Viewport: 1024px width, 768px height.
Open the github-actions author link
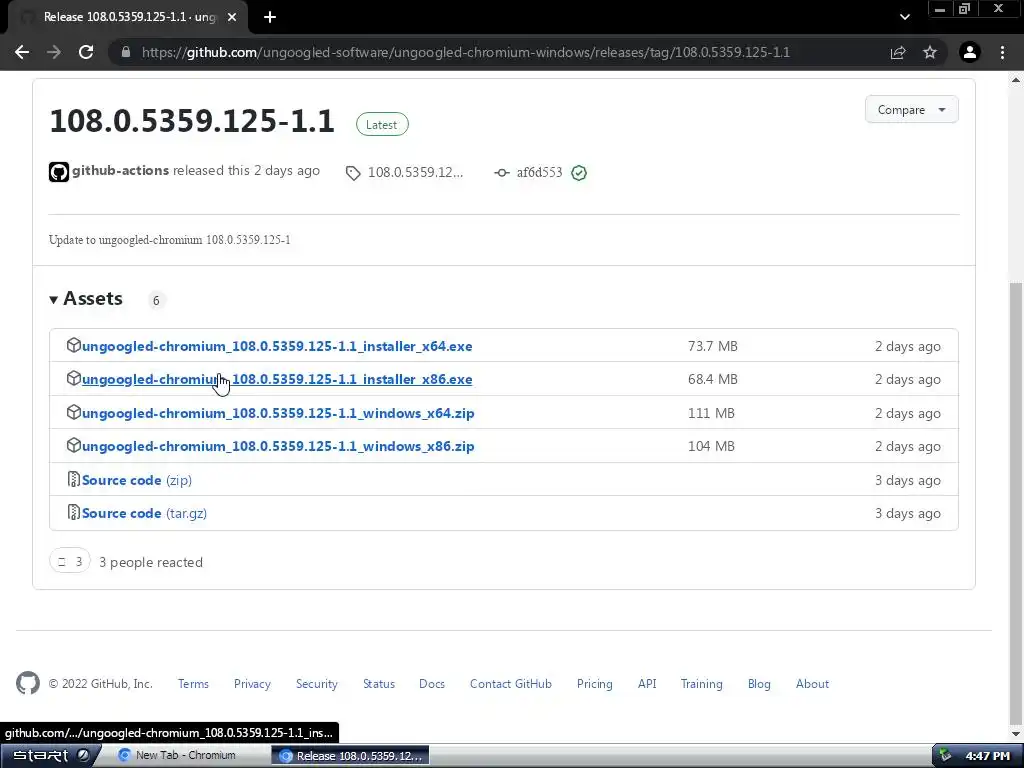(120, 170)
